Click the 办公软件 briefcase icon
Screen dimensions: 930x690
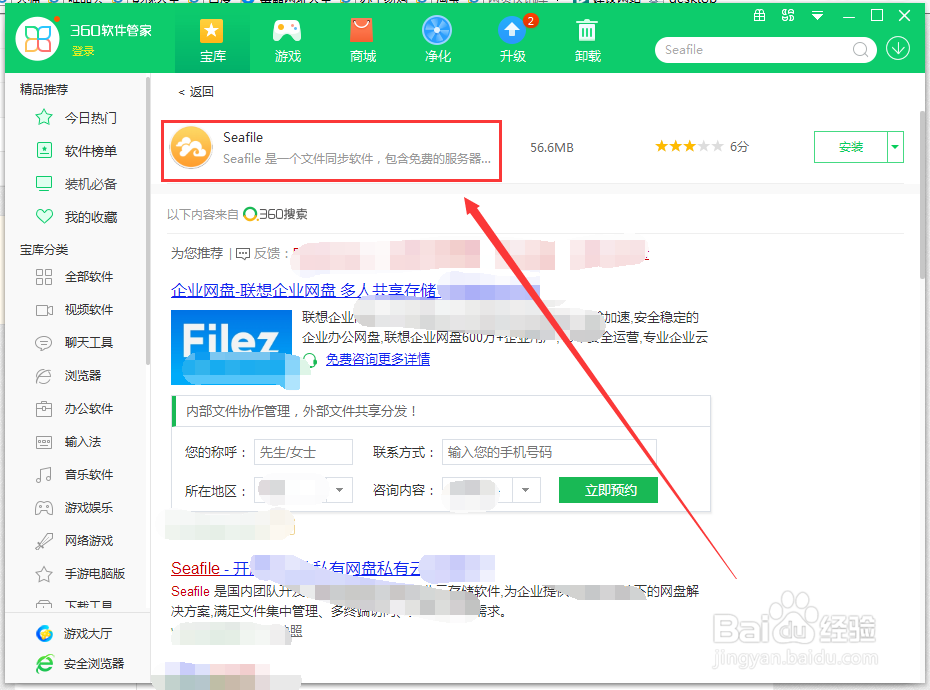pyautogui.click(x=44, y=409)
